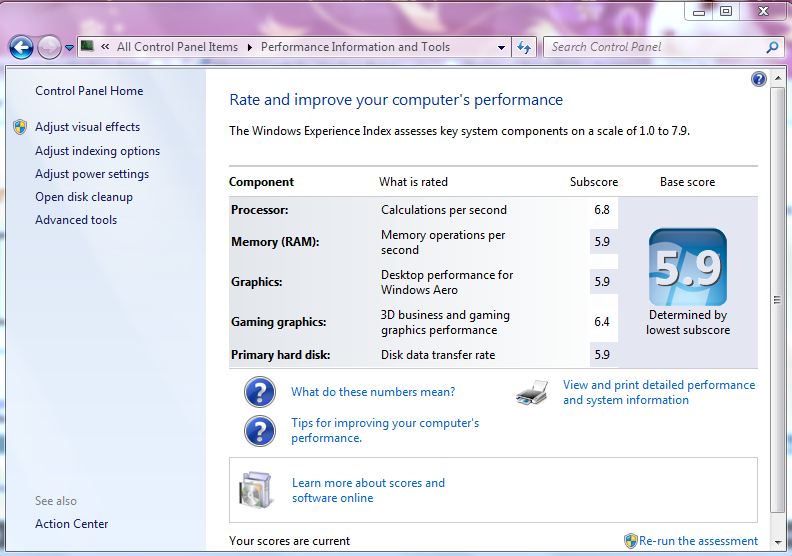The width and height of the screenshot is (792, 556).
Task: Click the shield icon beside Adjust visual effects
Action: point(20,127)
